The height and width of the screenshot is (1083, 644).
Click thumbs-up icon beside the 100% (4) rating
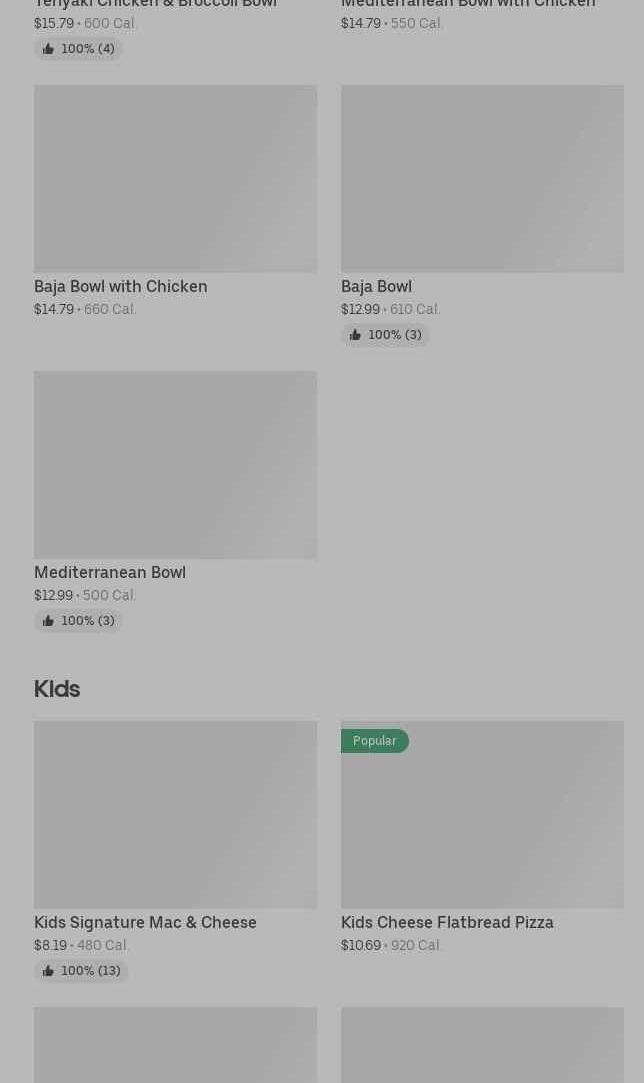coord(48,49)
